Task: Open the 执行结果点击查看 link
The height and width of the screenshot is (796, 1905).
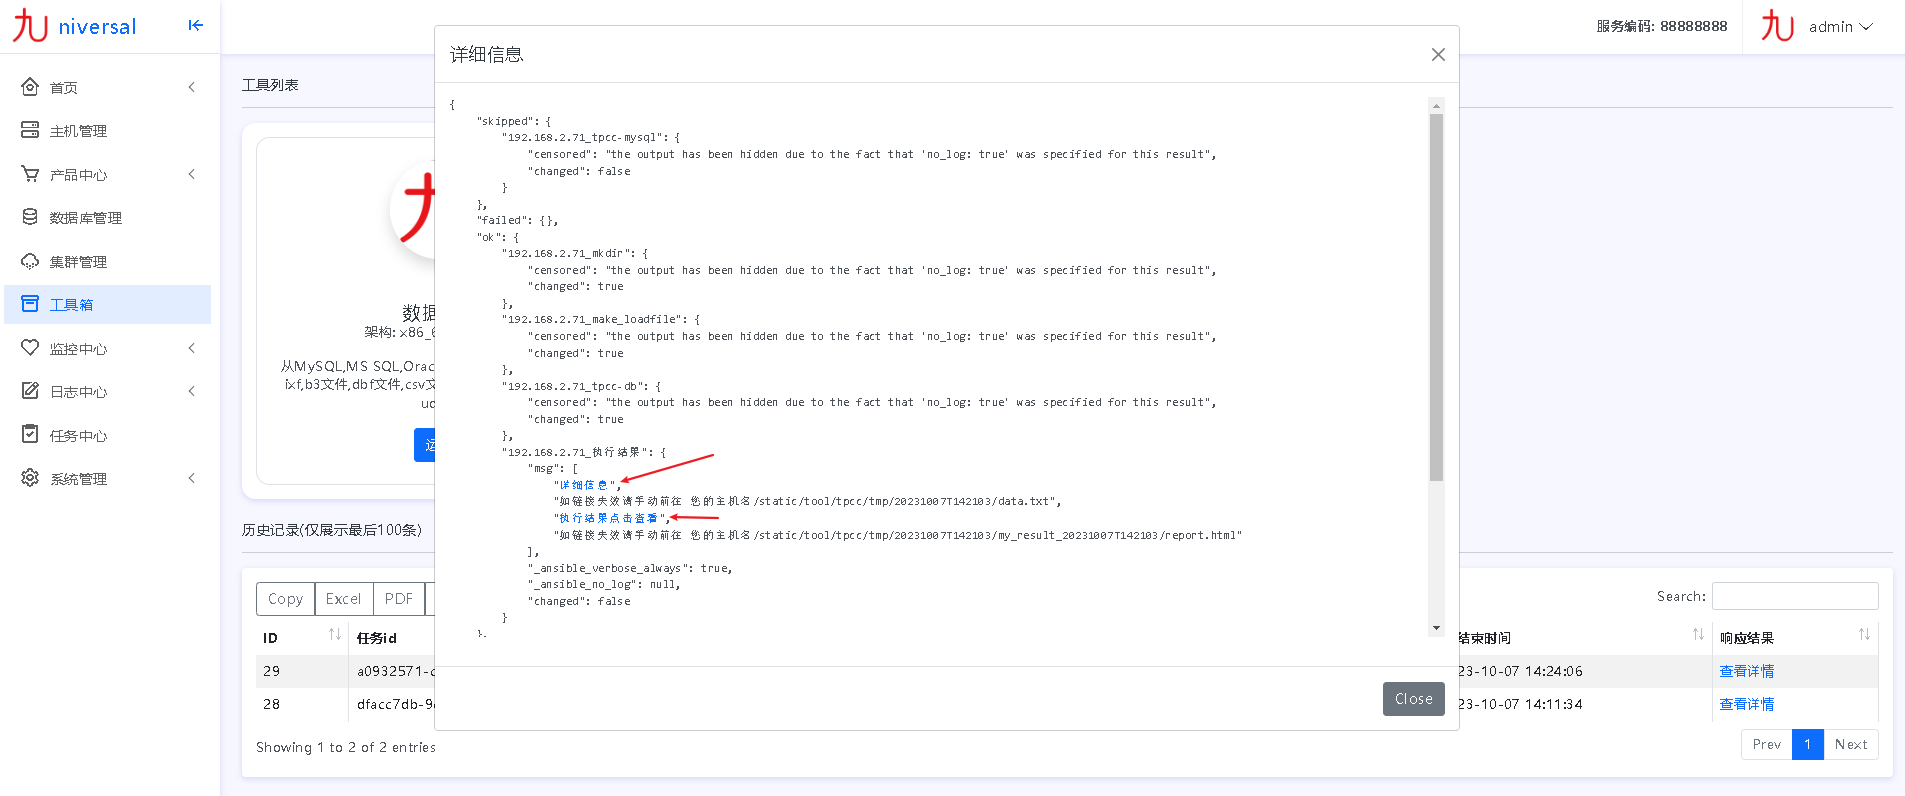Action: pos(608,518)
